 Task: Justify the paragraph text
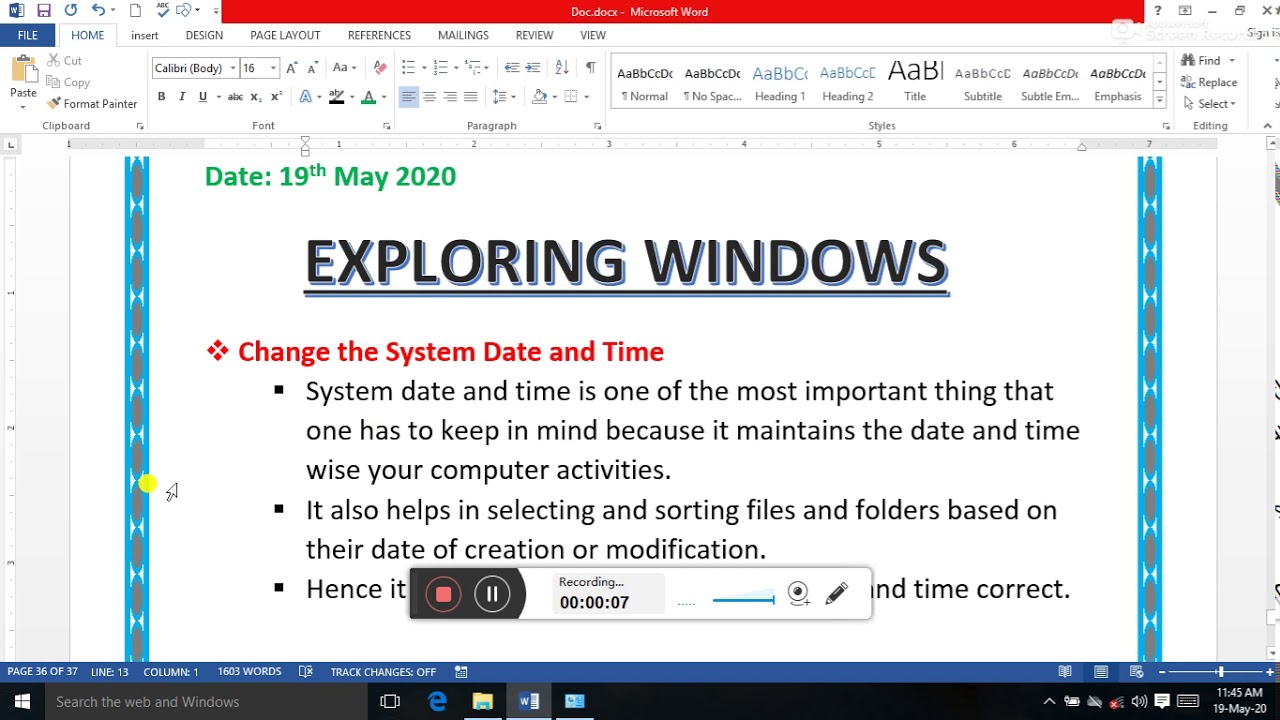click(471, 97)
